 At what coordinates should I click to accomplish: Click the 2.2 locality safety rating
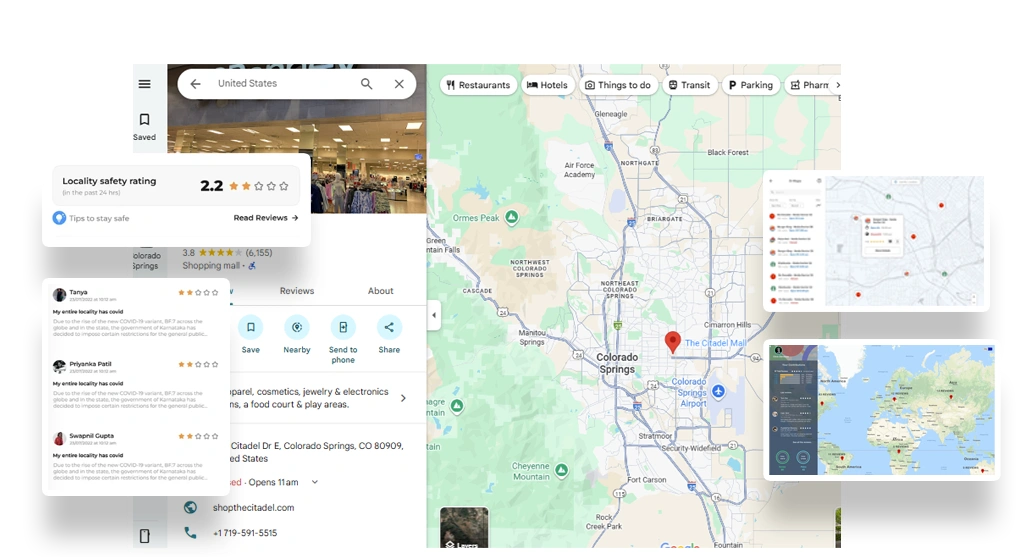click(x=212, y=186)
